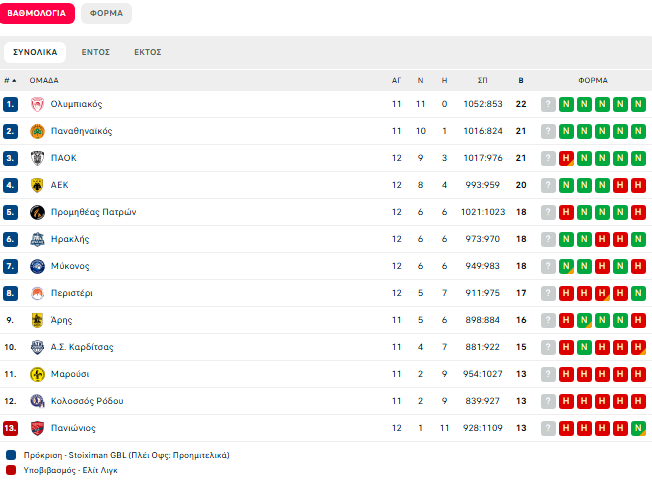652x489 pixels.
Task: Click the Περιστέρι team logo
Action: click(x=37, y=293)
